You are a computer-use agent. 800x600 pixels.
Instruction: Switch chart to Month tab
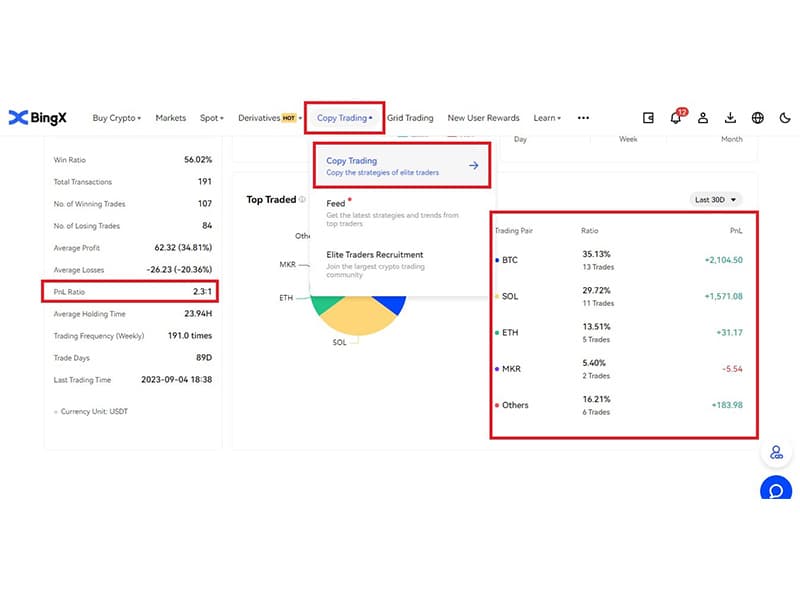pos(732,139)
